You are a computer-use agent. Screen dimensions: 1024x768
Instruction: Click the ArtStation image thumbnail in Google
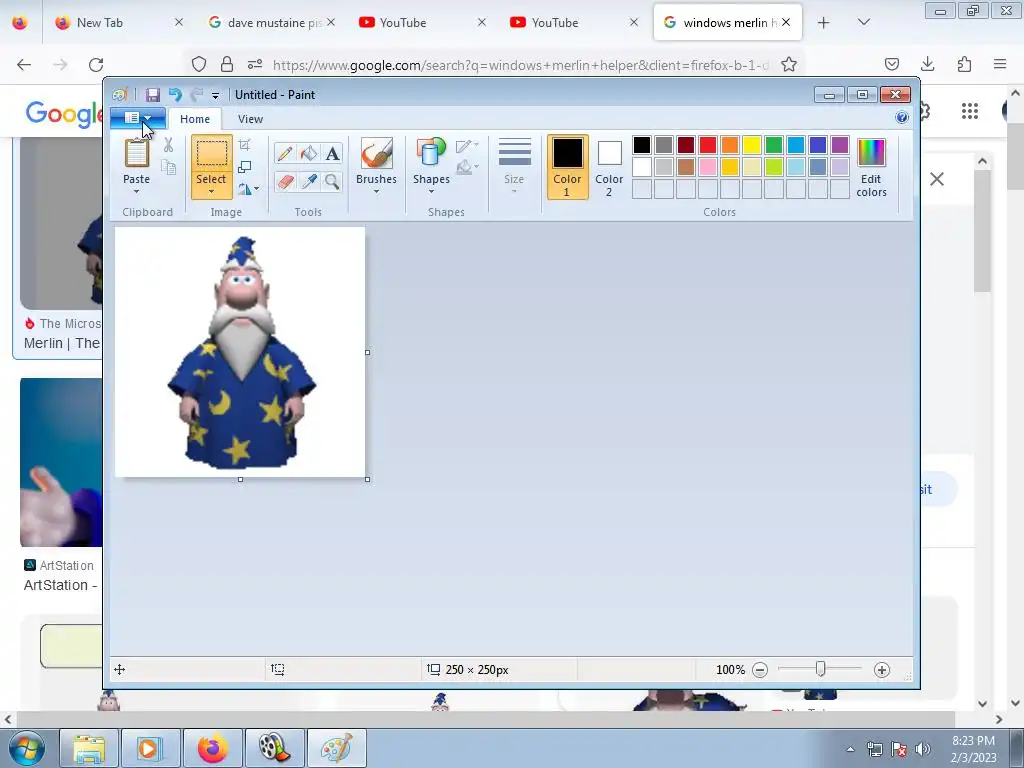point(61,462)
